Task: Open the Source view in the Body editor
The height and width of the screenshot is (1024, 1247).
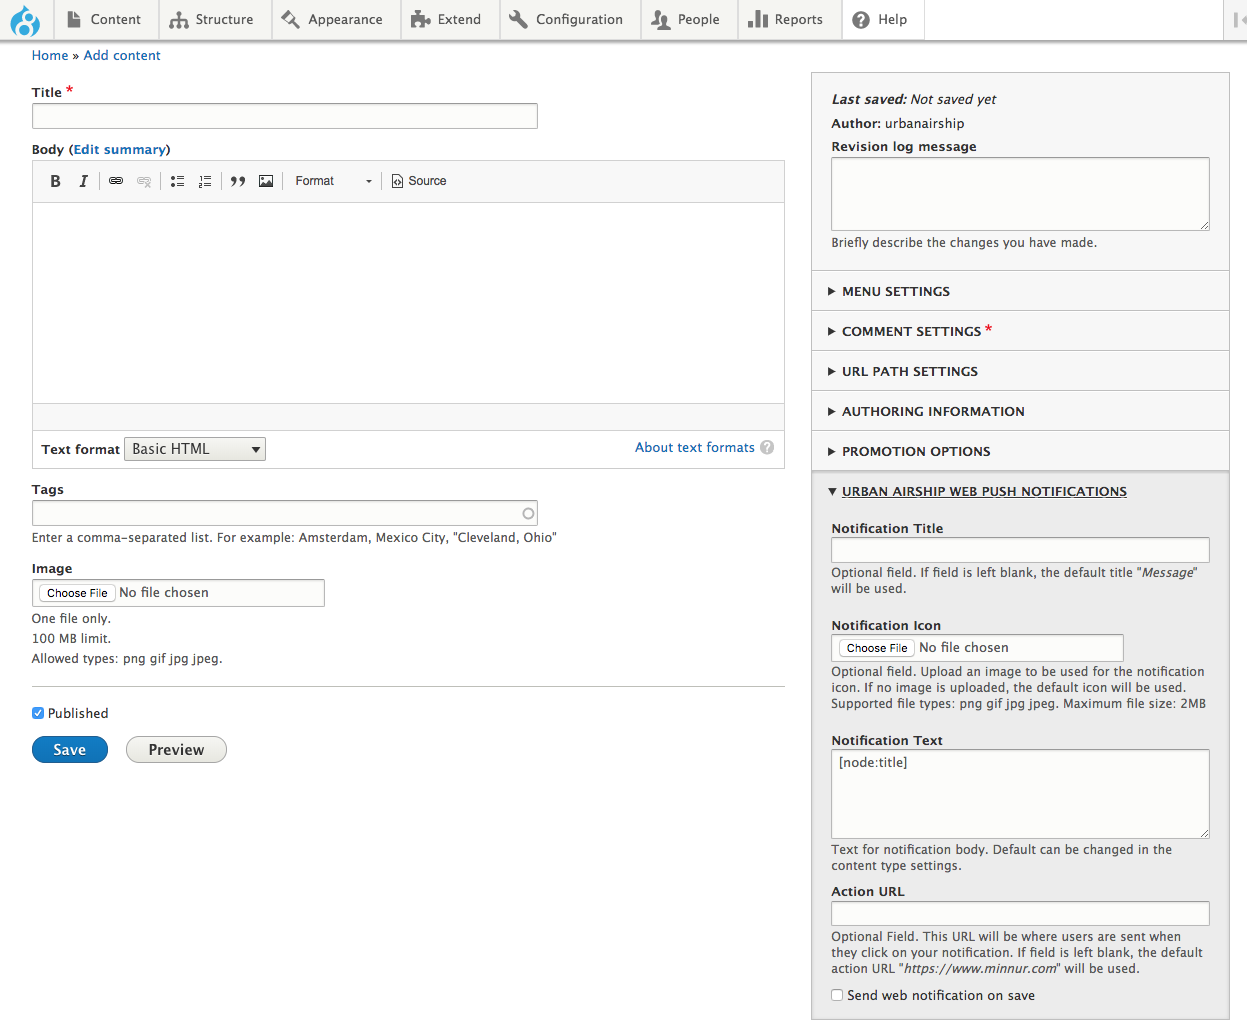Action: [418, 181]
